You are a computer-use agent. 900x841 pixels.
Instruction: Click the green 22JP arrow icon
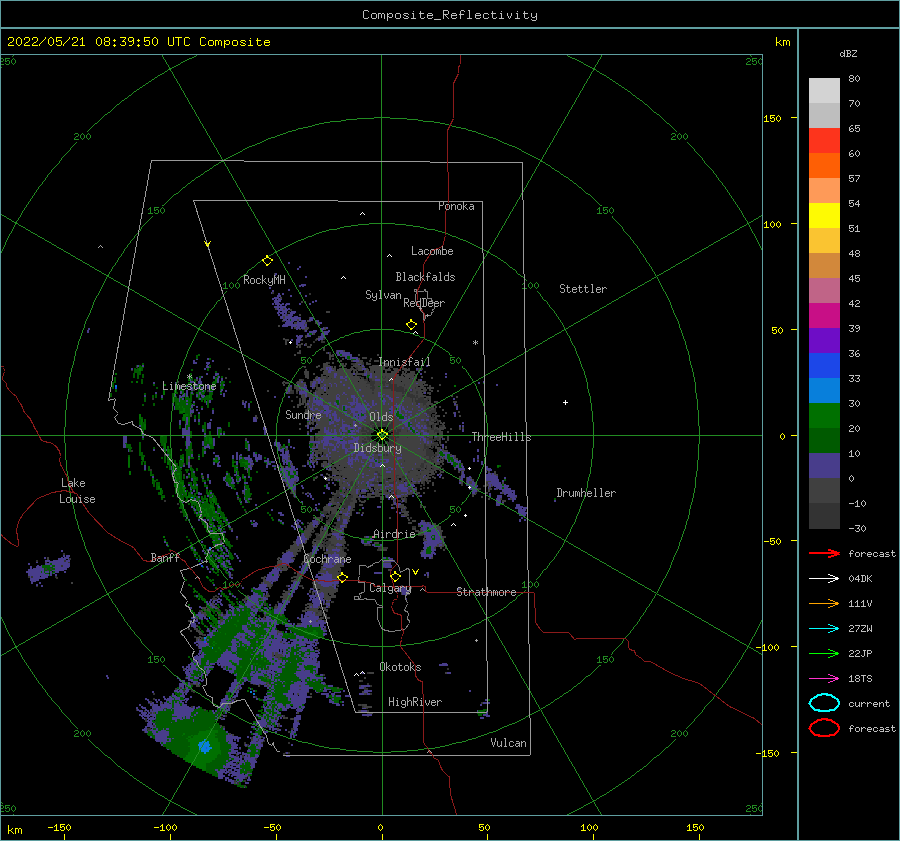(824, 653)
